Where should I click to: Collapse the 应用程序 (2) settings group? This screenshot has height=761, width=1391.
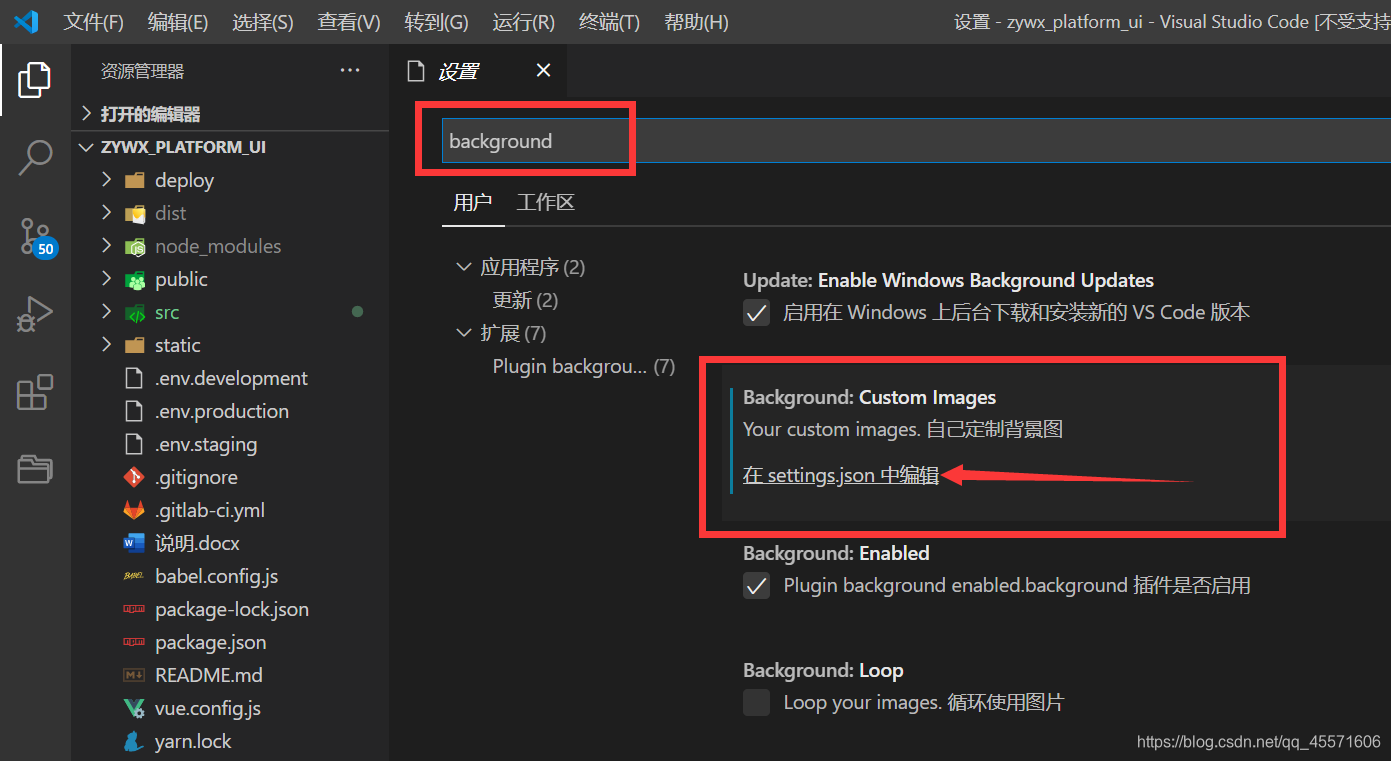[x=463, y=267]
